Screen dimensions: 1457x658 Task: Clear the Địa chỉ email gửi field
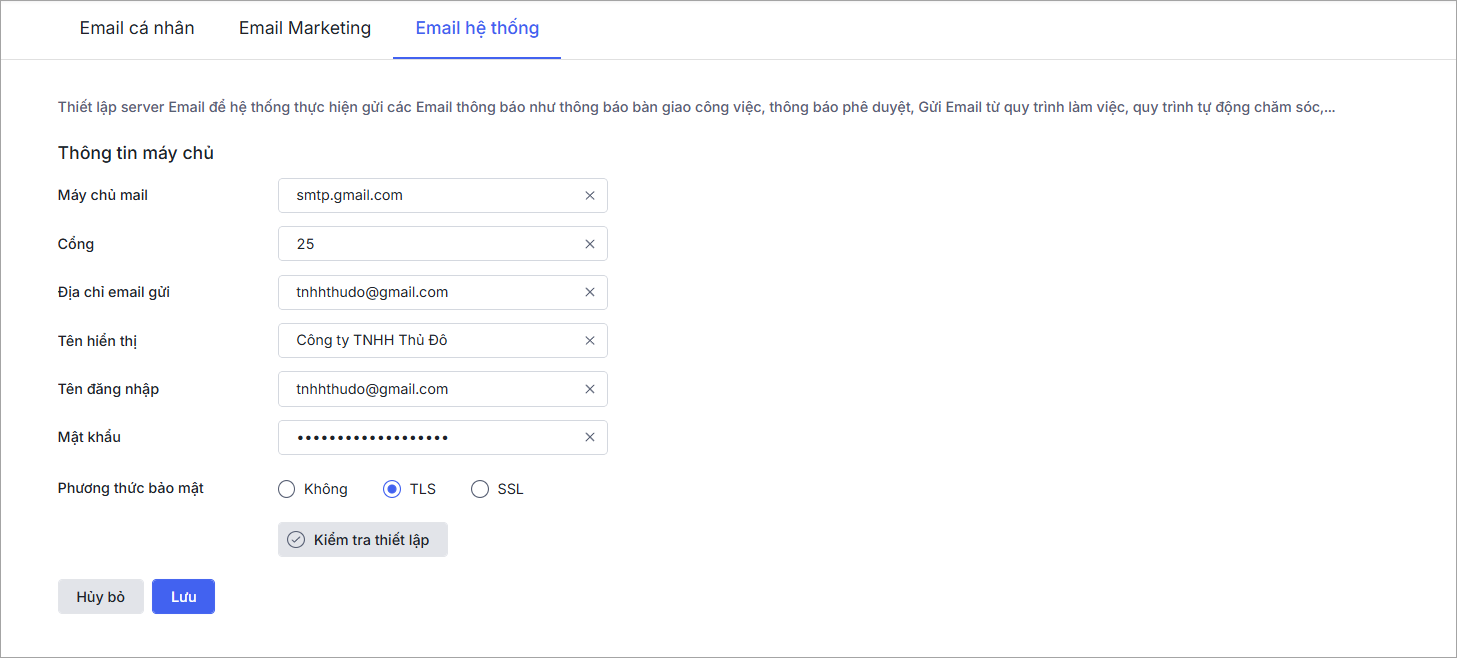point(590,292)
